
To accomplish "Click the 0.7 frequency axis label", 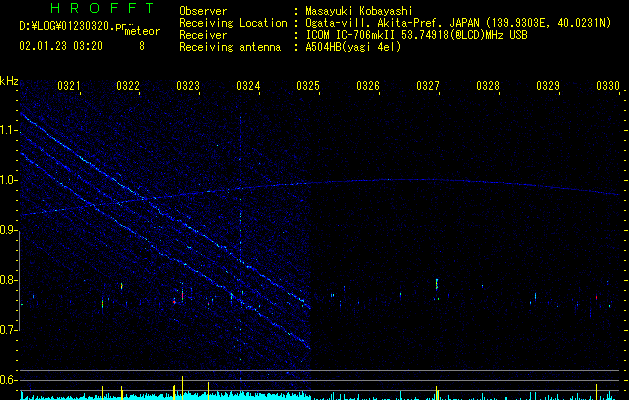I will point(8,330).
